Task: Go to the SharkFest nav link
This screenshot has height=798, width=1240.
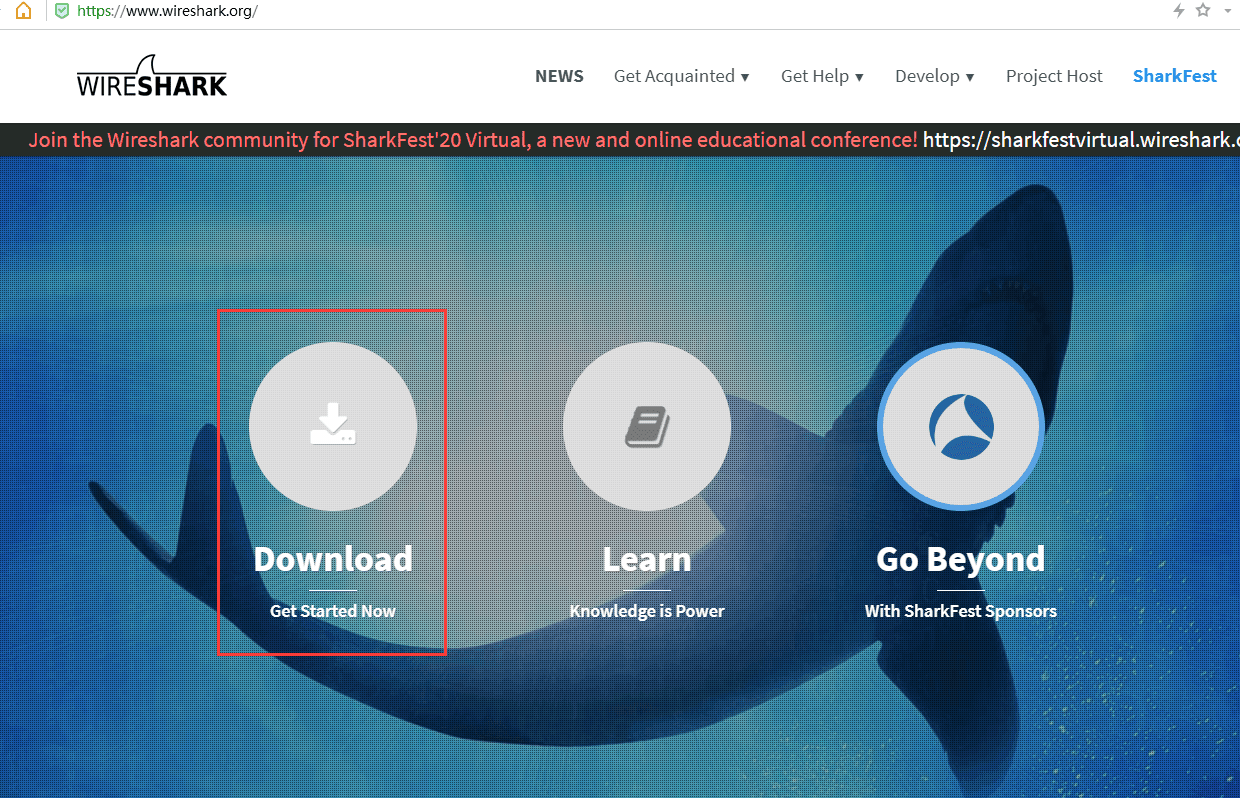Action: click(1175, 76)
